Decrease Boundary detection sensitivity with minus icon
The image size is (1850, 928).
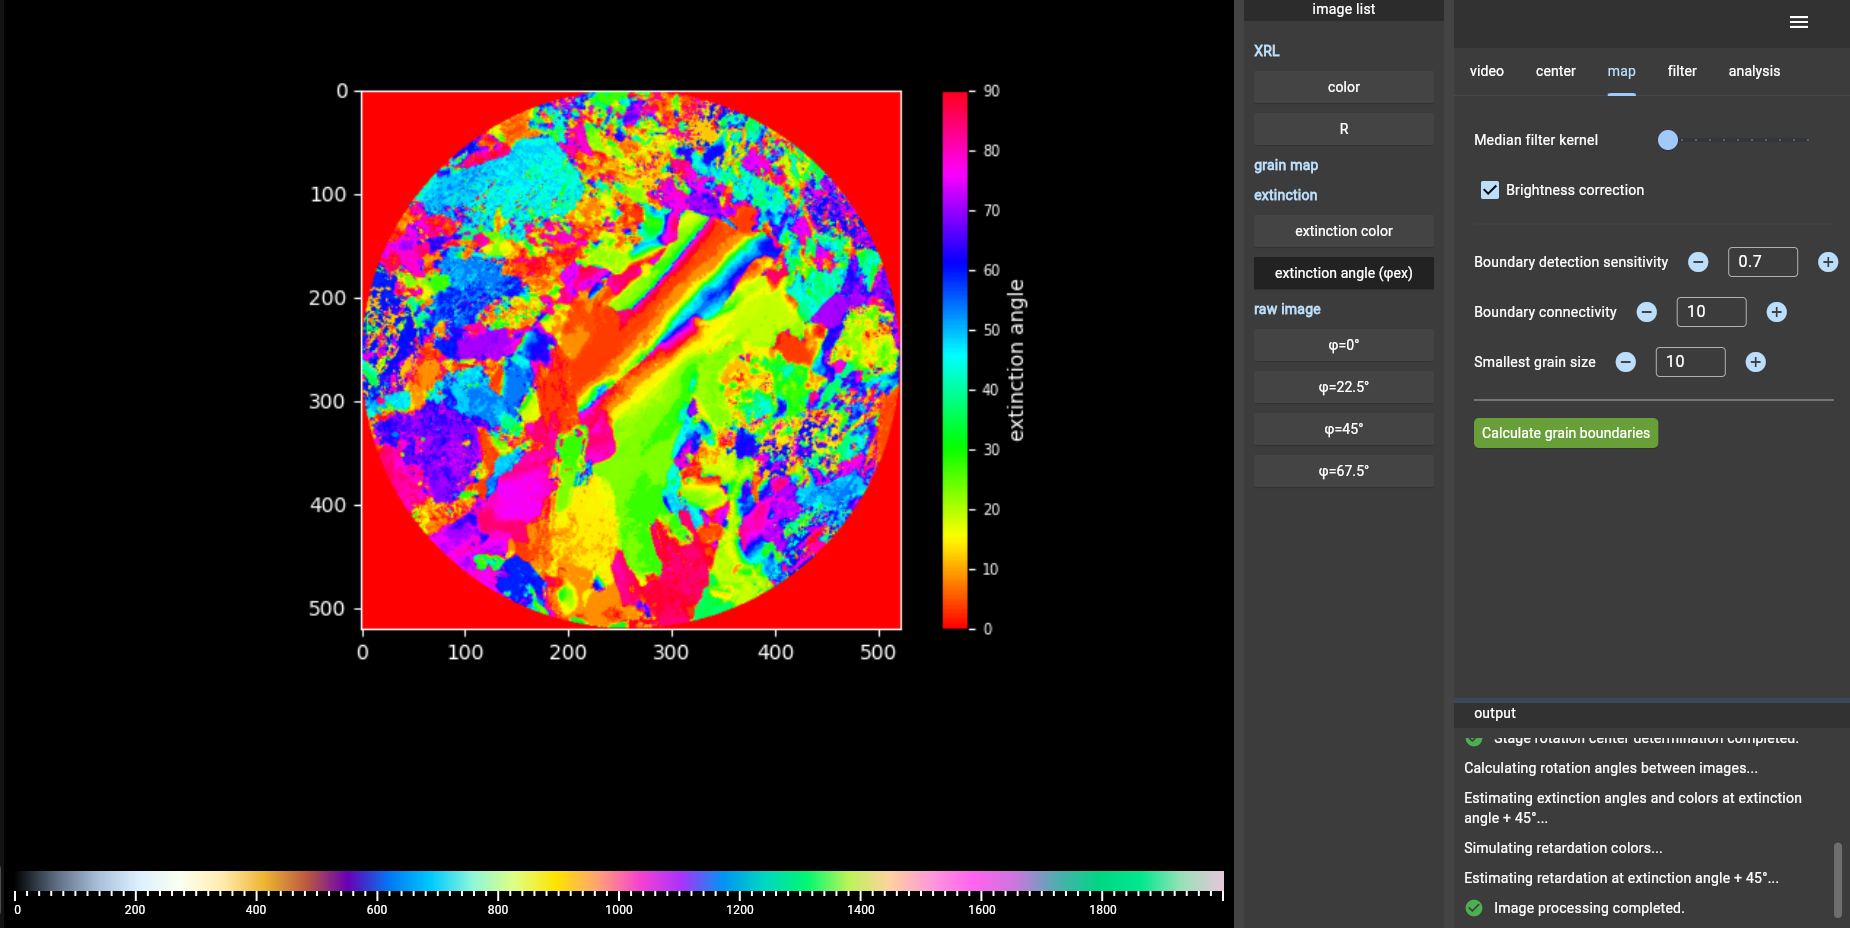pyautogui.click(x=1698, y=262)
